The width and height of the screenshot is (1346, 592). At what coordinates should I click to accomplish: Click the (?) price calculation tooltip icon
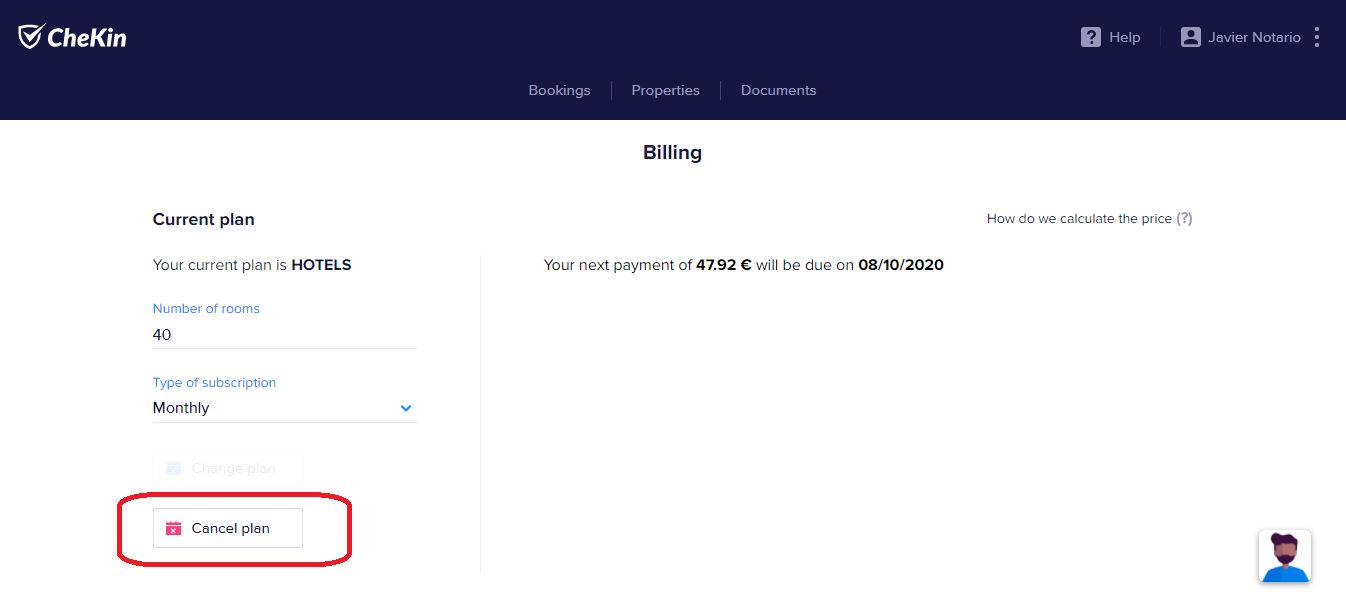coord(1184,218)
